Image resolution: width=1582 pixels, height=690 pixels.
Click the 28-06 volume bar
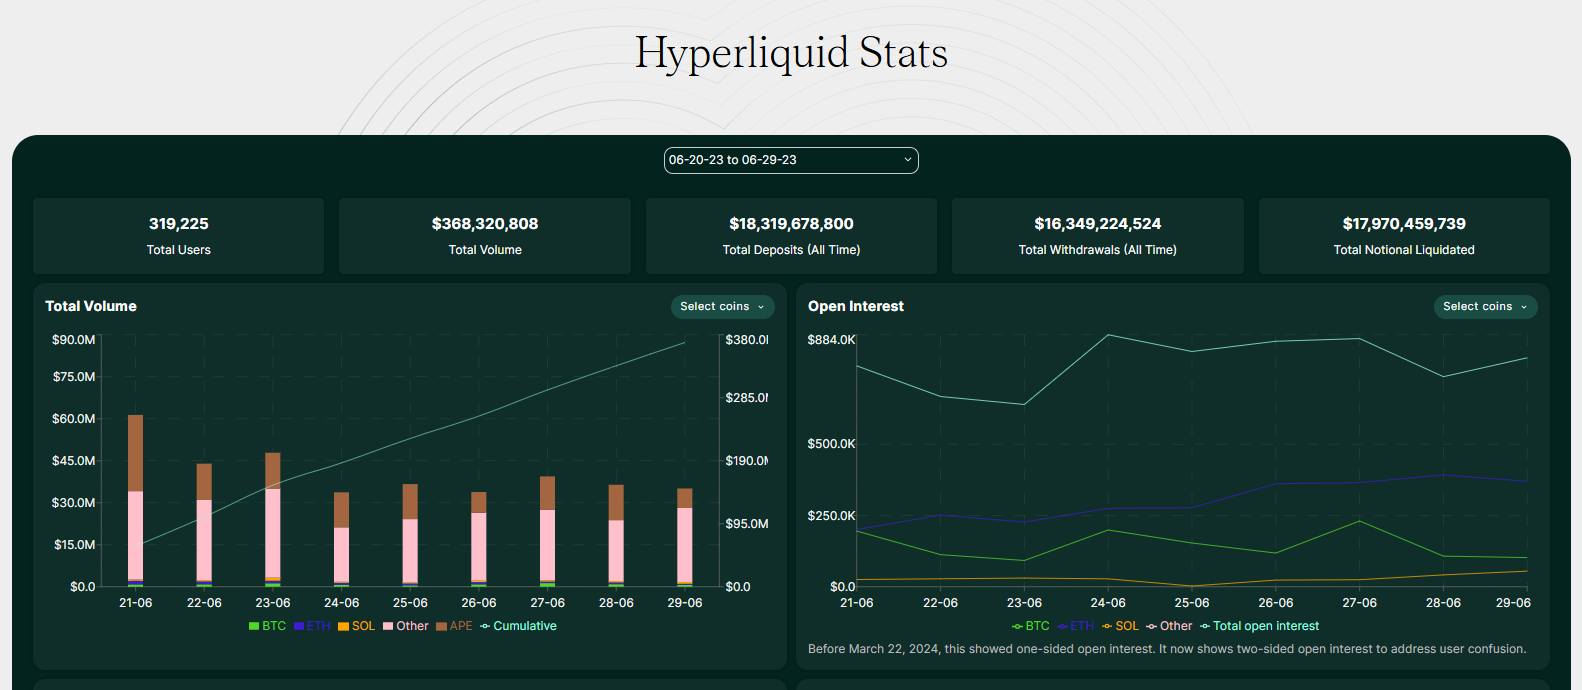[616, 535]
